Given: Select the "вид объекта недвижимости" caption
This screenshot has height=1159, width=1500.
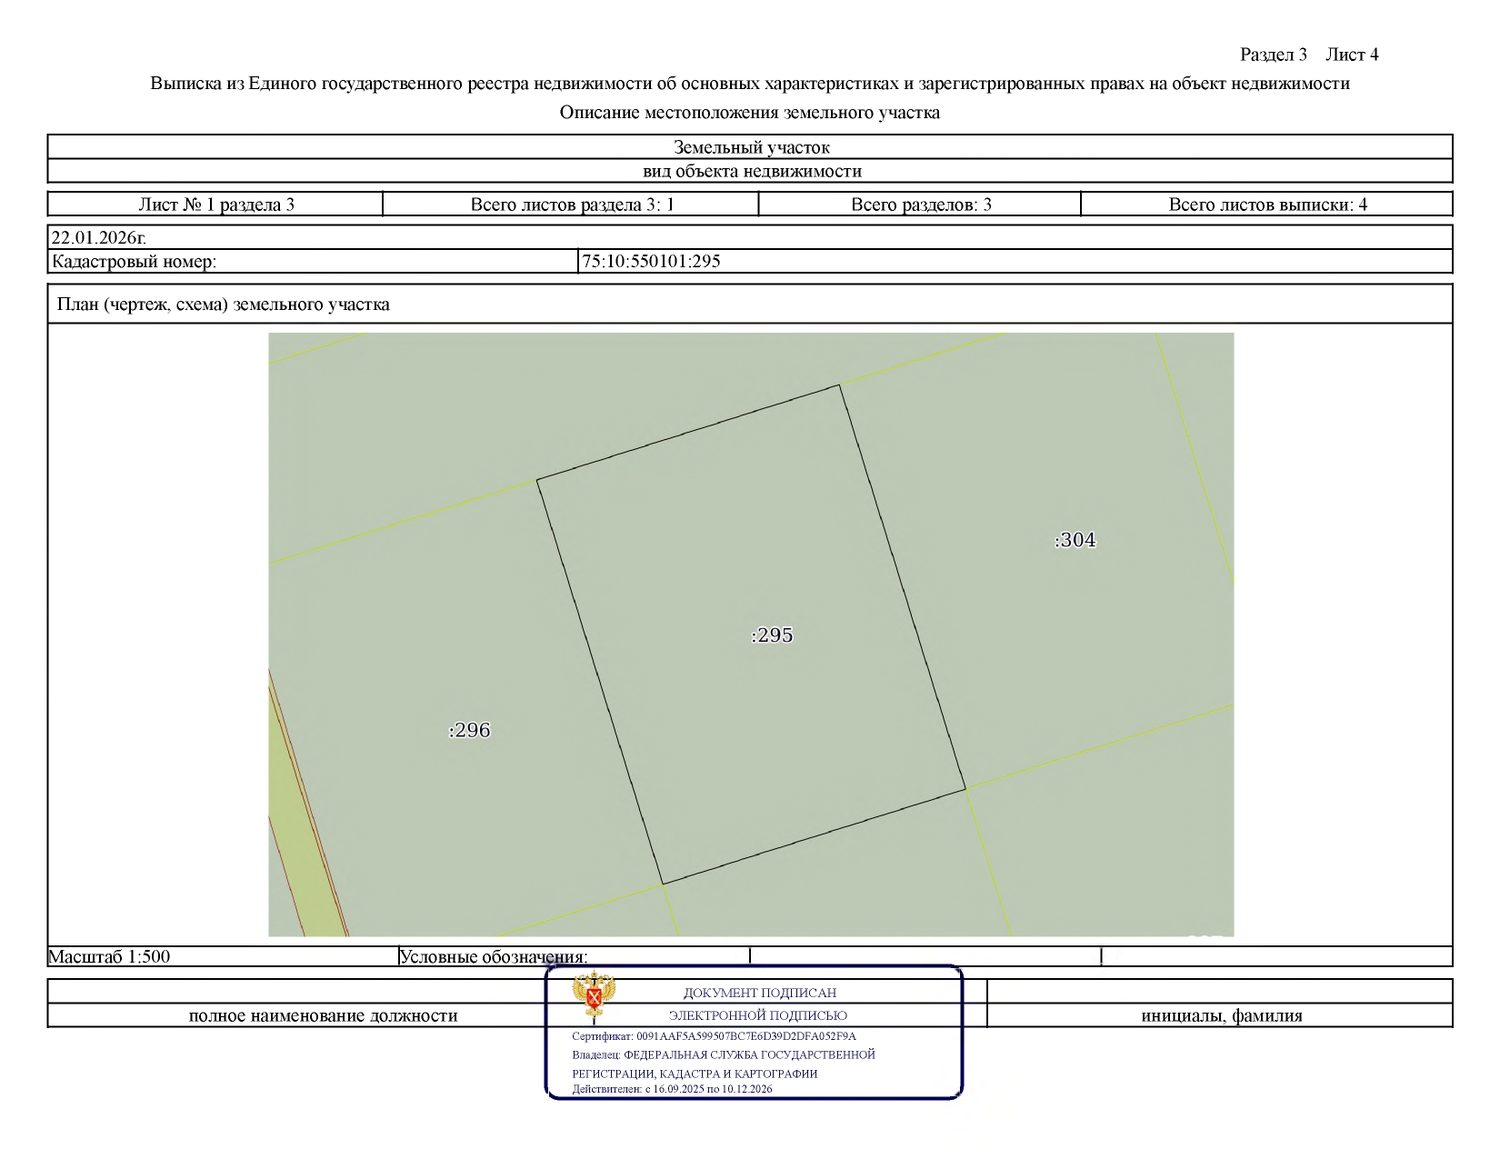Looking at the screenshot, I should [751, 171].
